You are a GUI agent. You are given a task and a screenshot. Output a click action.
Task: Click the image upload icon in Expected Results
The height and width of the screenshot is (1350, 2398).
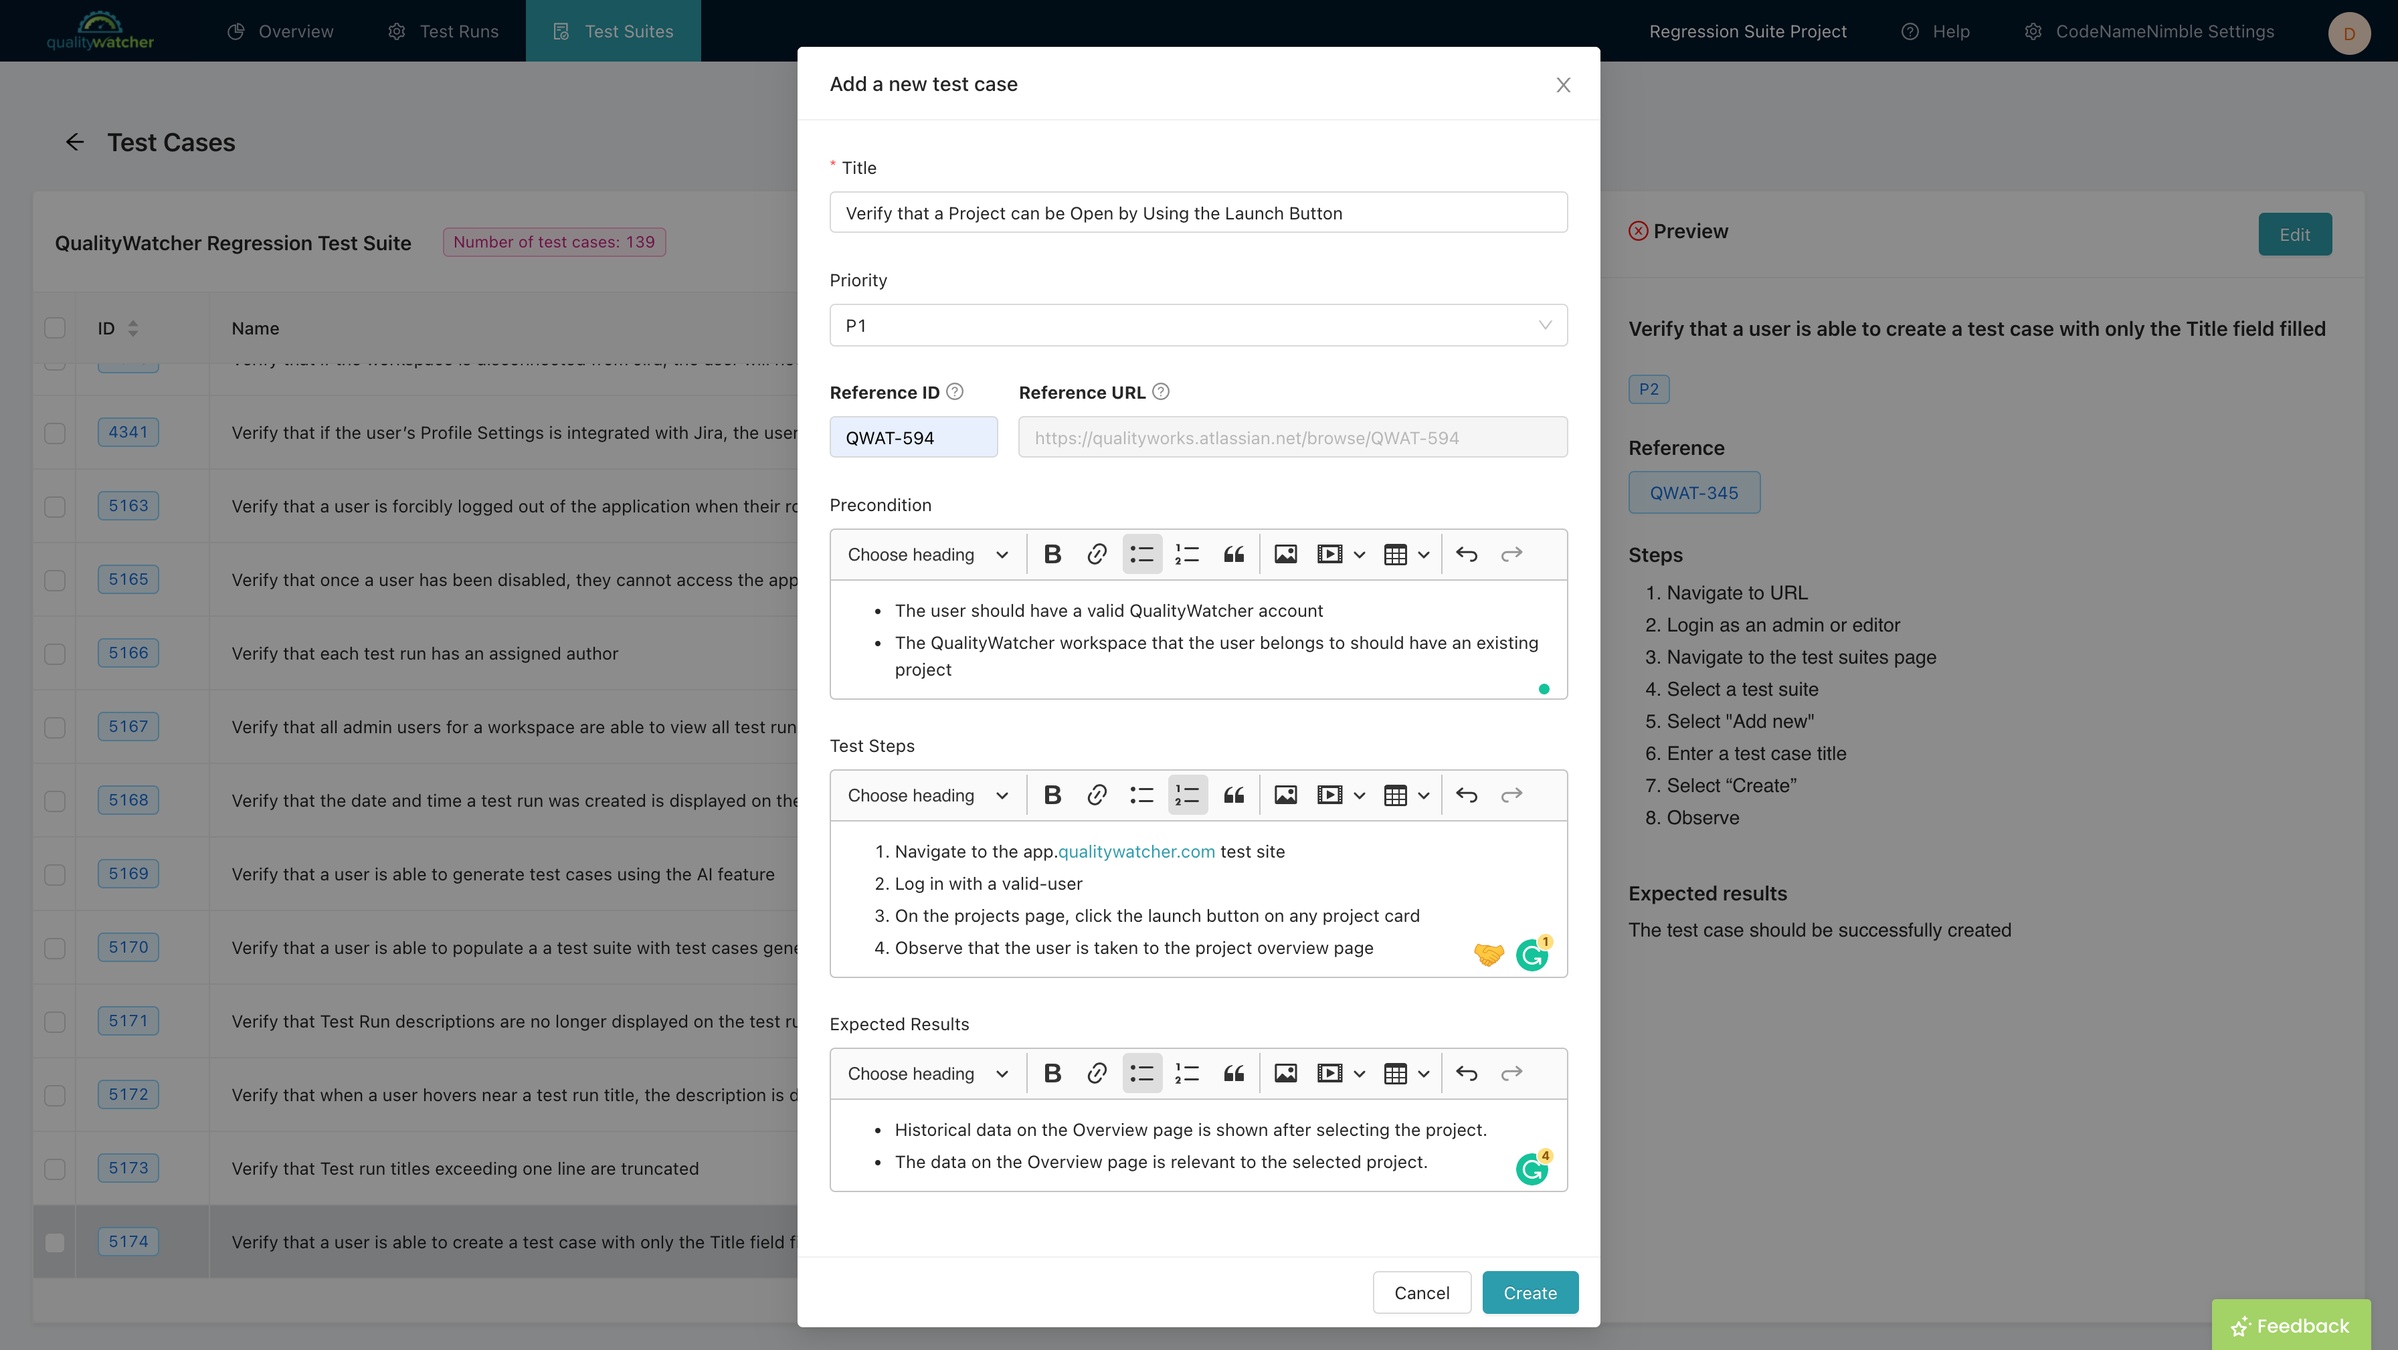[1285, 1073]
